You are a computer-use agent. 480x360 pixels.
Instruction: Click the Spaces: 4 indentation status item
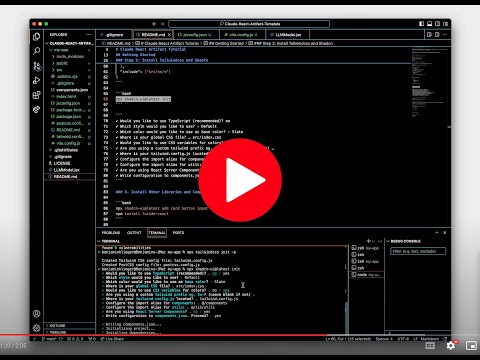(x=384, y=339)
